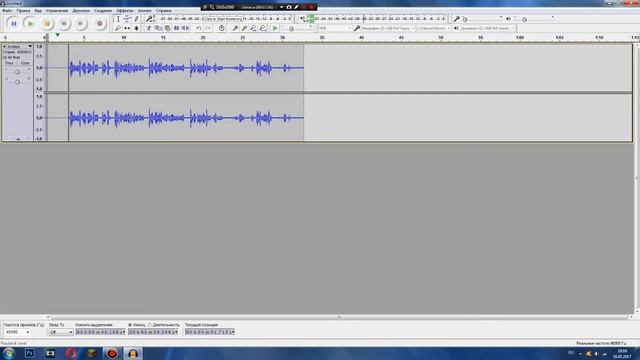Mute the audio track
Image resolution: width=640 pixels, height=360 pixels.
(x=9, y=63)
